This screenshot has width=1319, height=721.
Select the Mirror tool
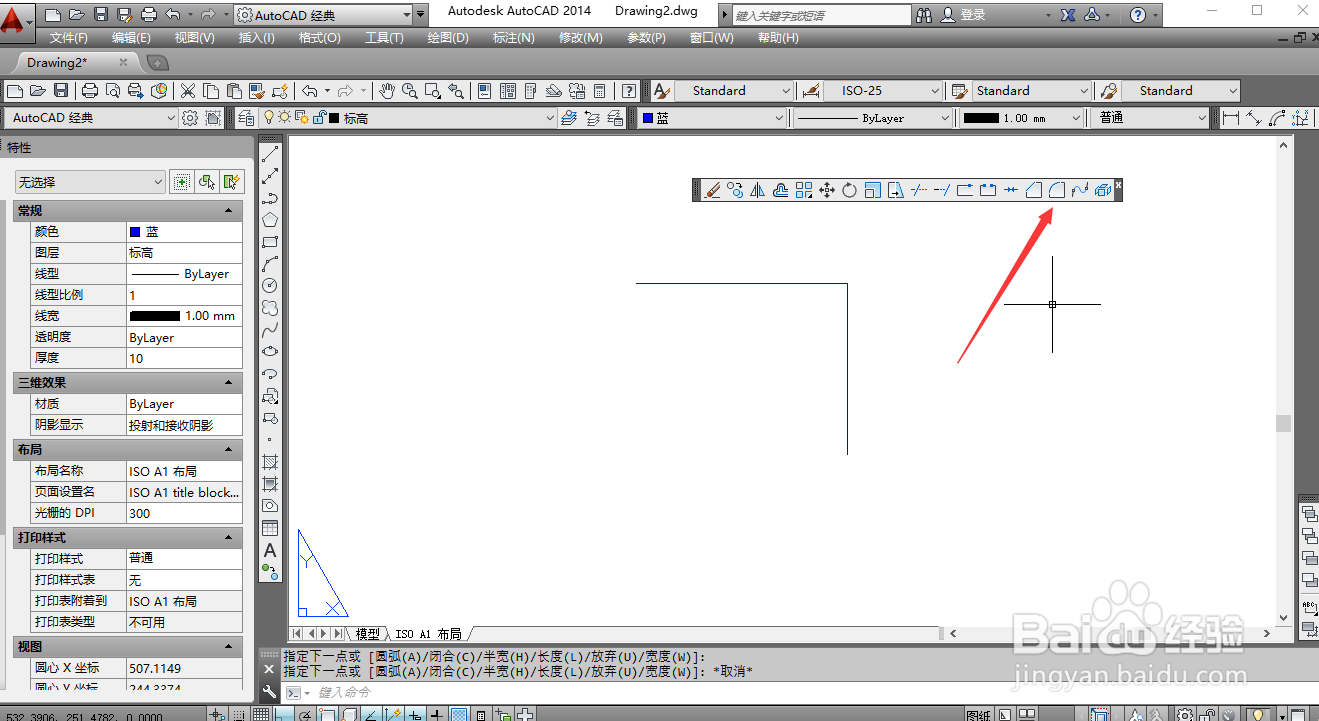pyautogui.click(x=758, y=190)
